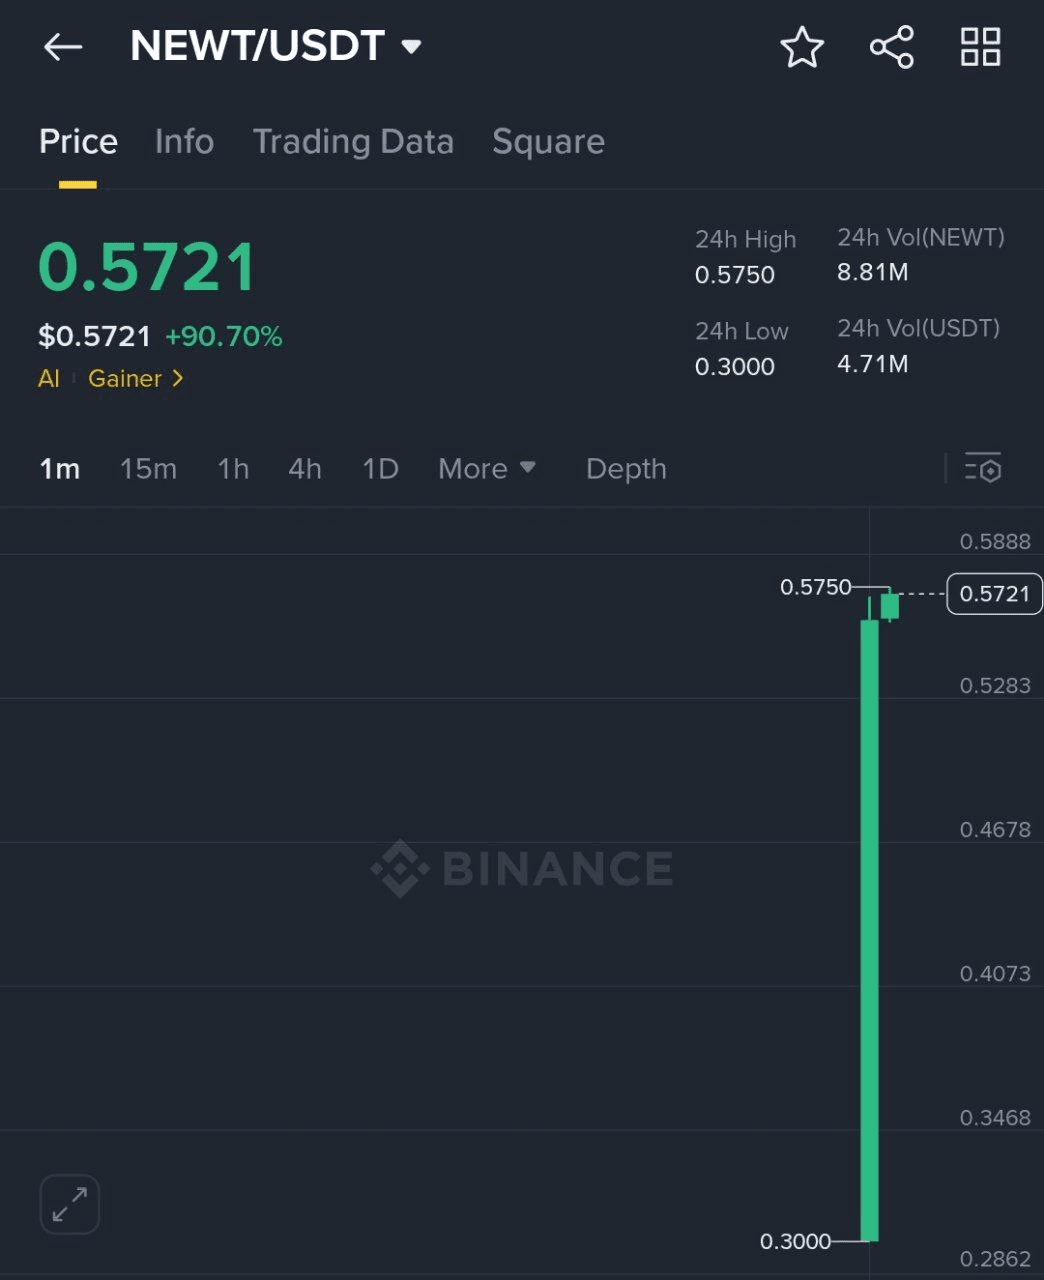Select the 4h interval

[305, 468]
